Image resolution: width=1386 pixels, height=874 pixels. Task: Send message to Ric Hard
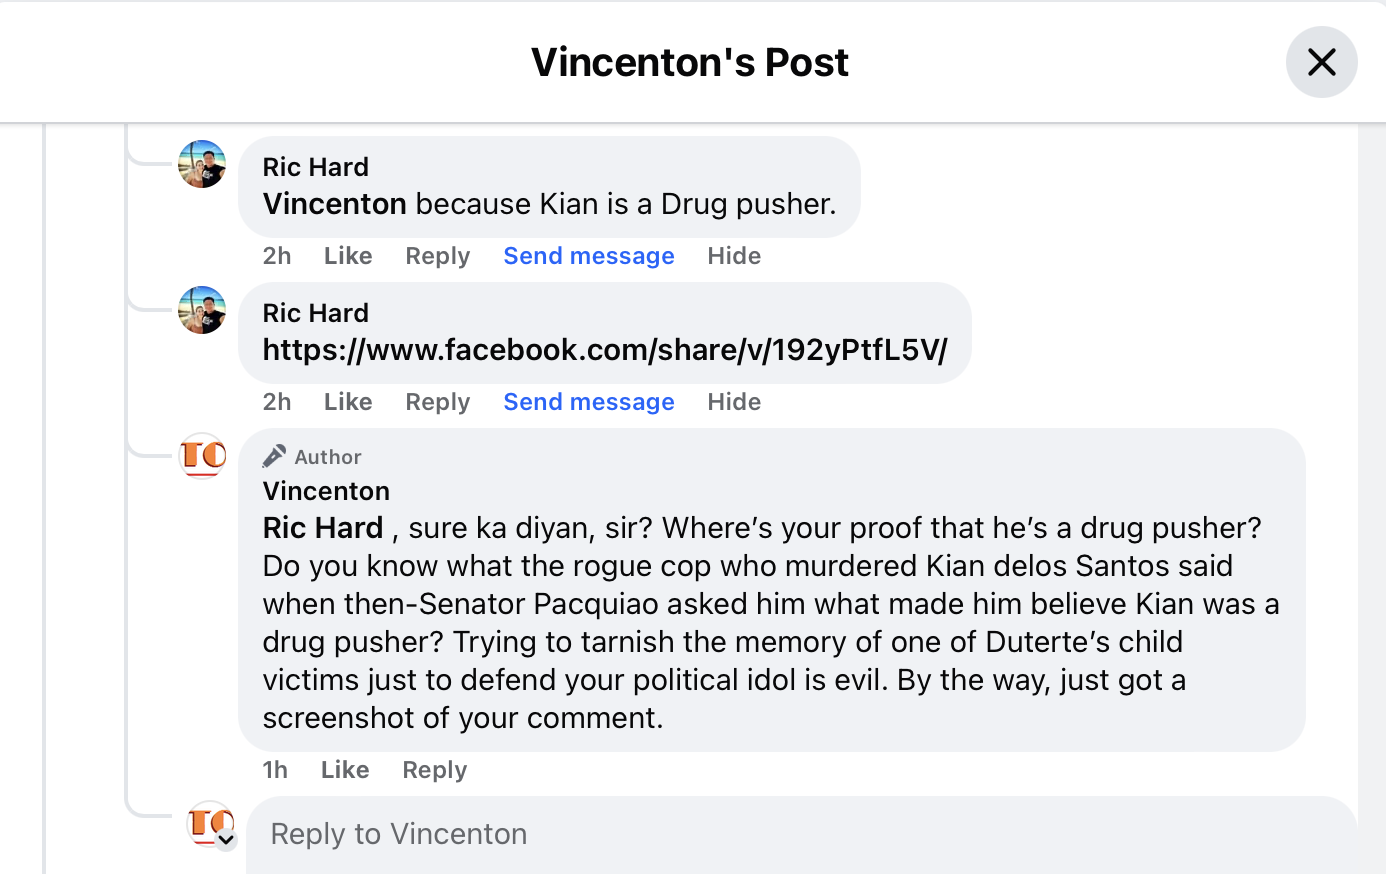click(x=588, y=256)
